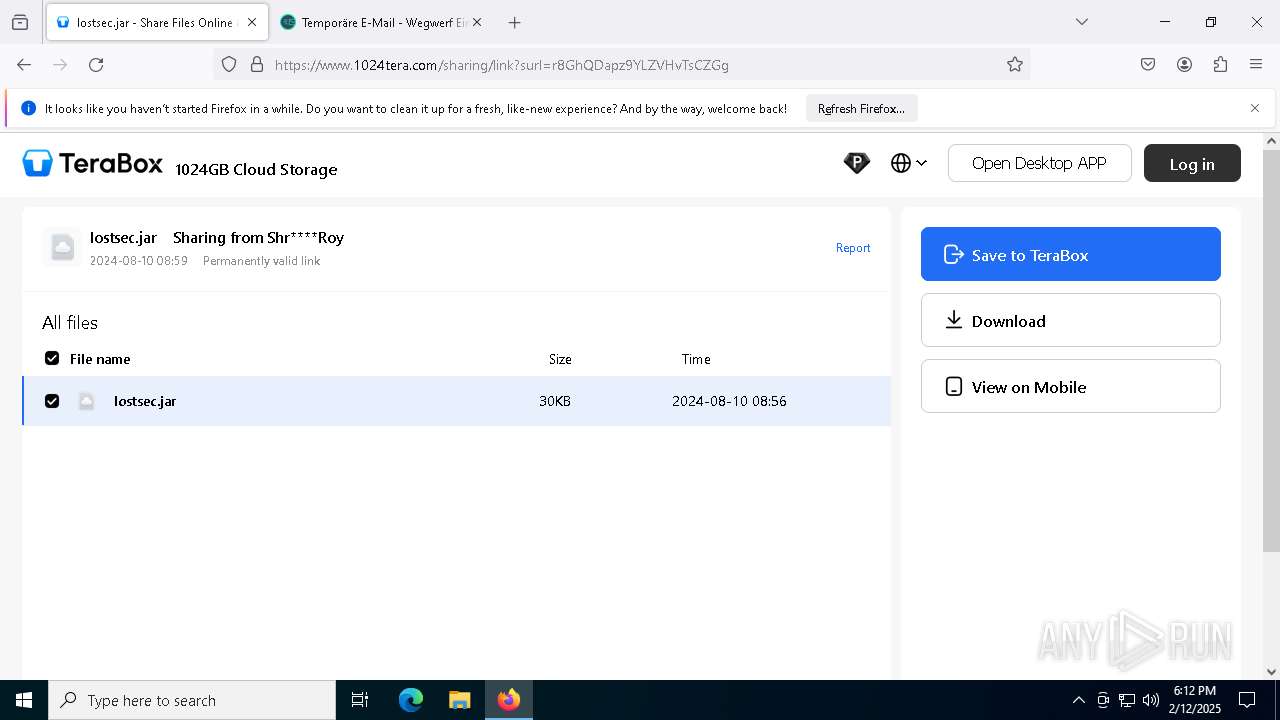The height and width of the screenshot is (720, 1280).
Task: Click the header cloud file thumbnail
Action: (x=62, y=247)
